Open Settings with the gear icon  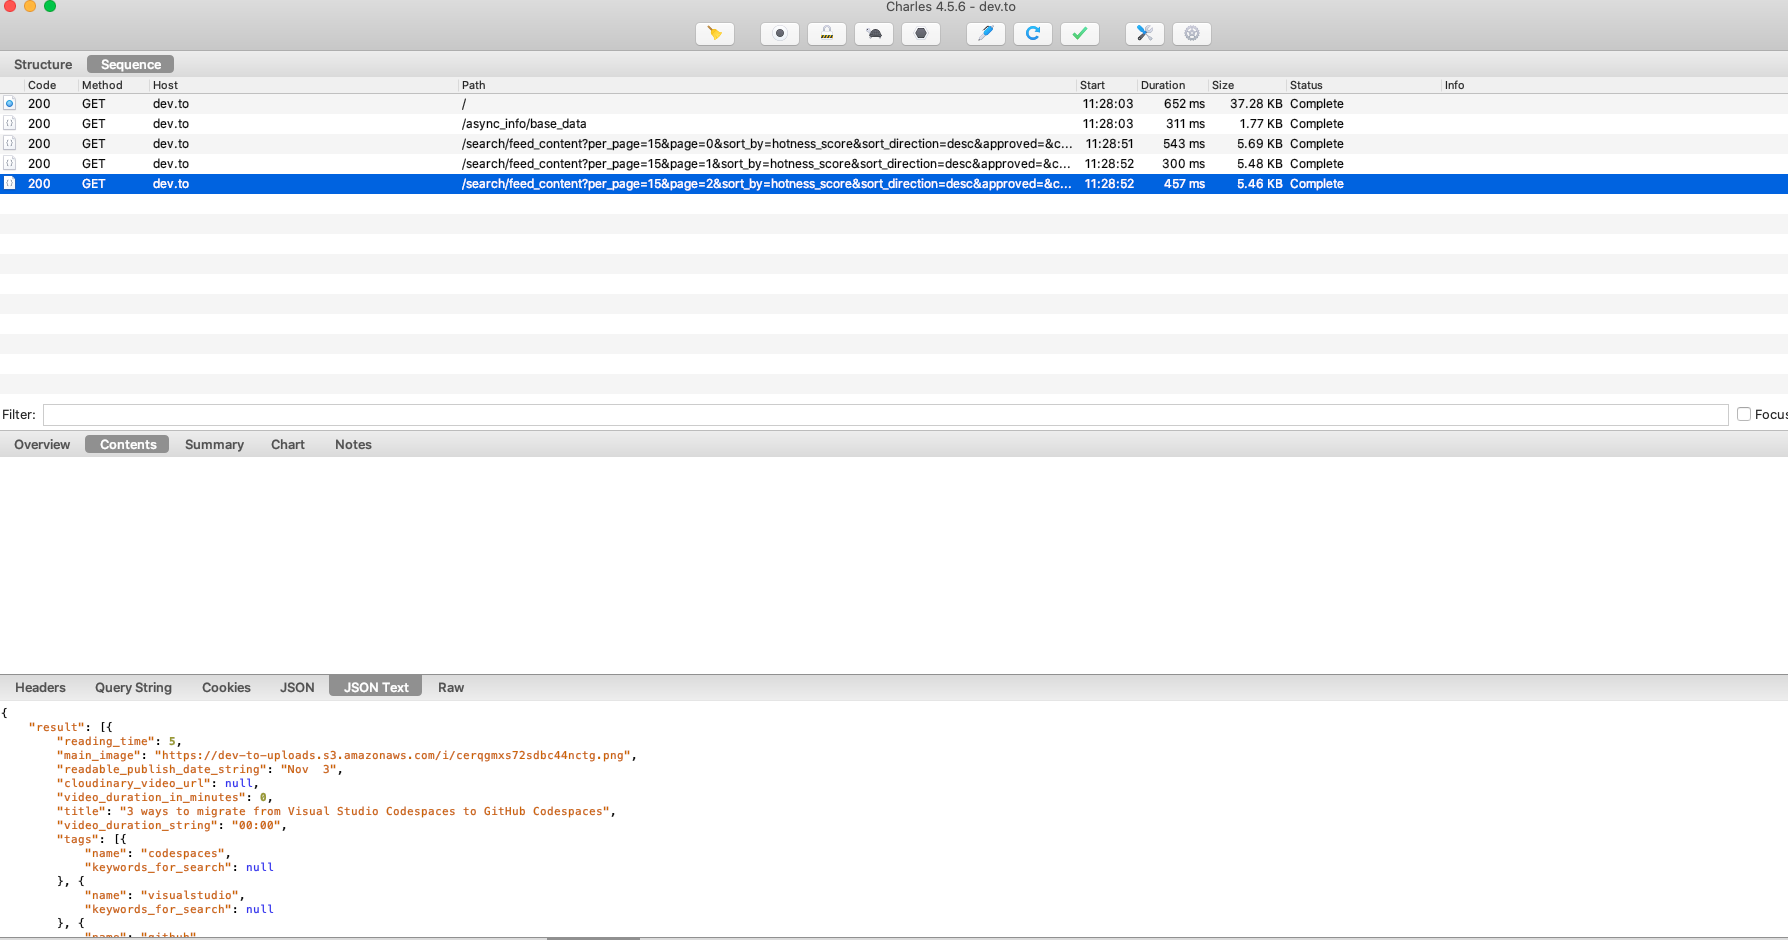click(1191, 34)
